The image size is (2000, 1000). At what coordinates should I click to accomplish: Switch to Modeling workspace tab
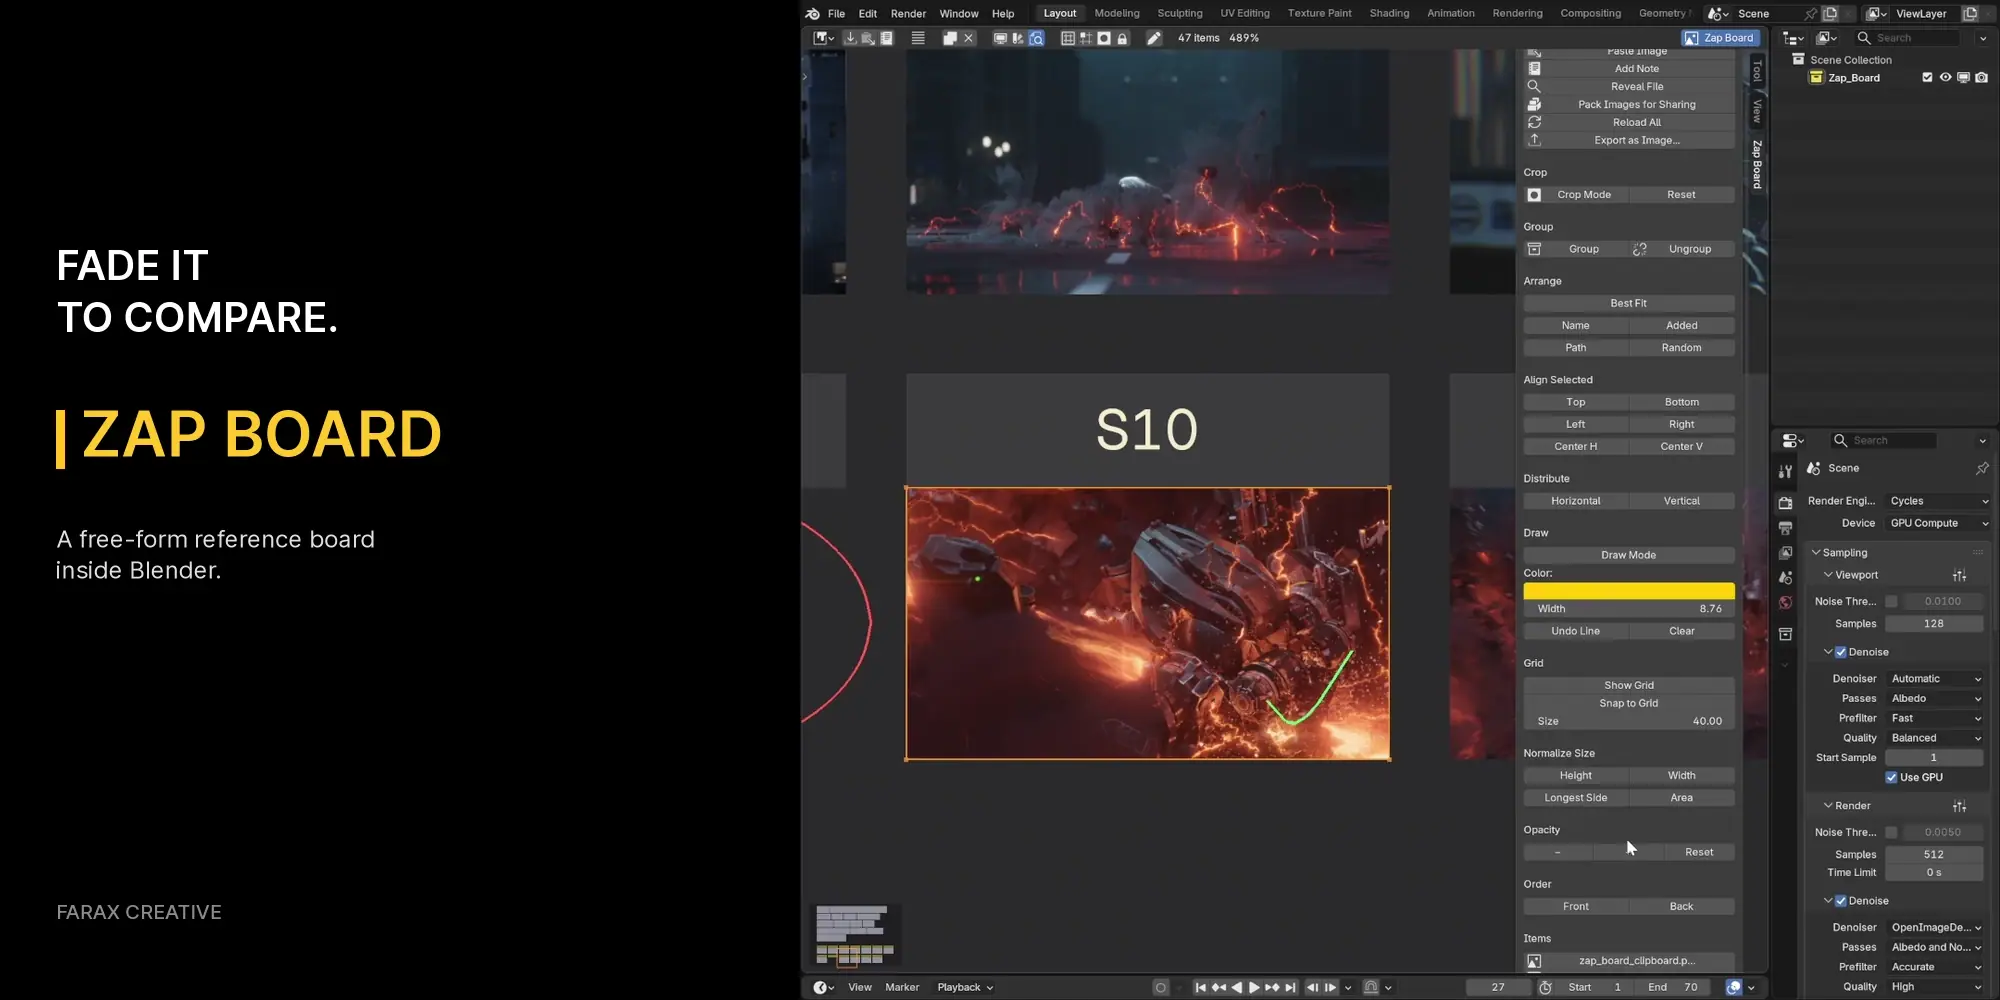(x=1117, y=14)
